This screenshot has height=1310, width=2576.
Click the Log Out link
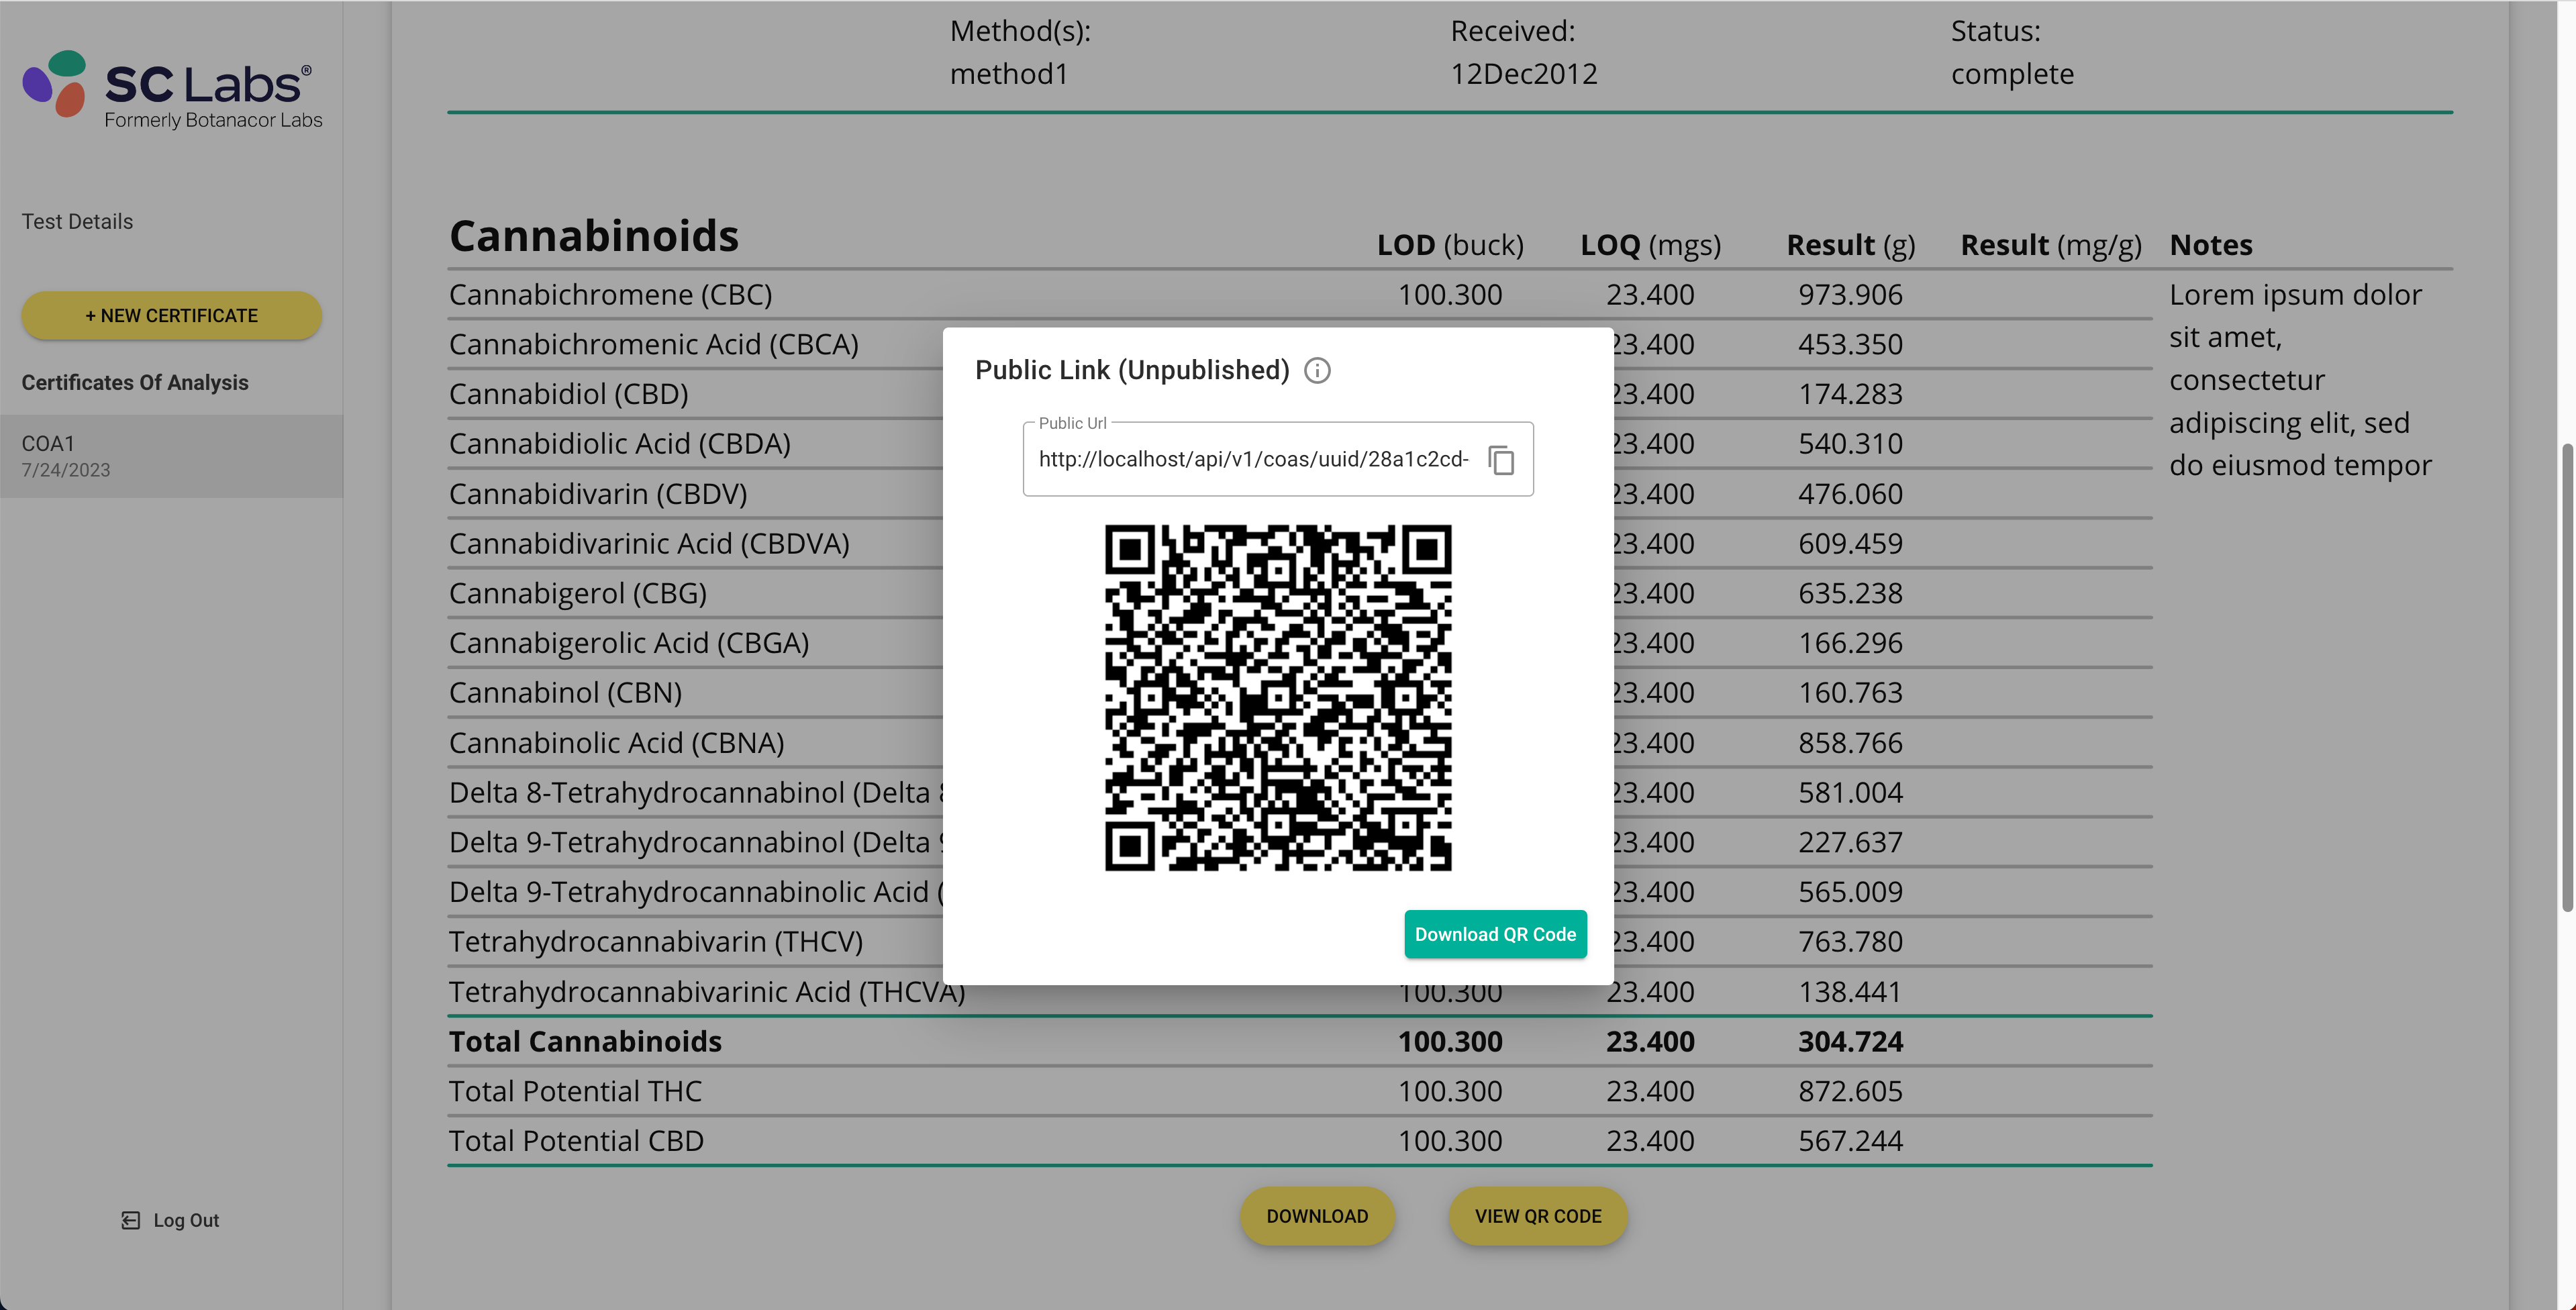(x=186, y=1220)
